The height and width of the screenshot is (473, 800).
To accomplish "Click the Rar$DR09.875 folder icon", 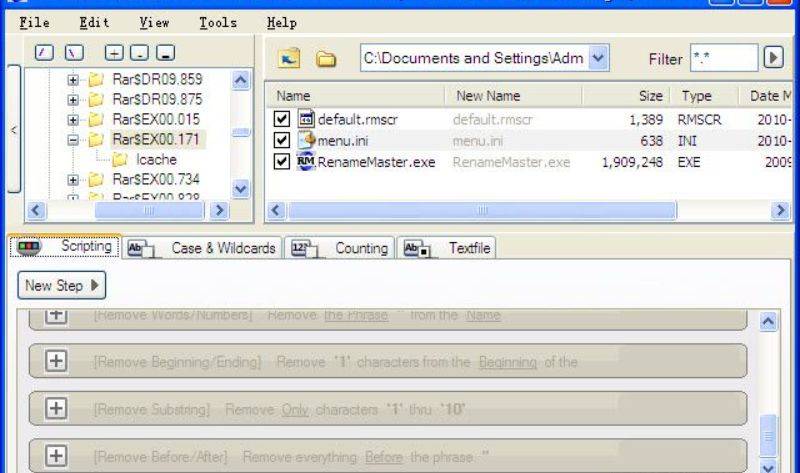I will click(x=95, y=99).
